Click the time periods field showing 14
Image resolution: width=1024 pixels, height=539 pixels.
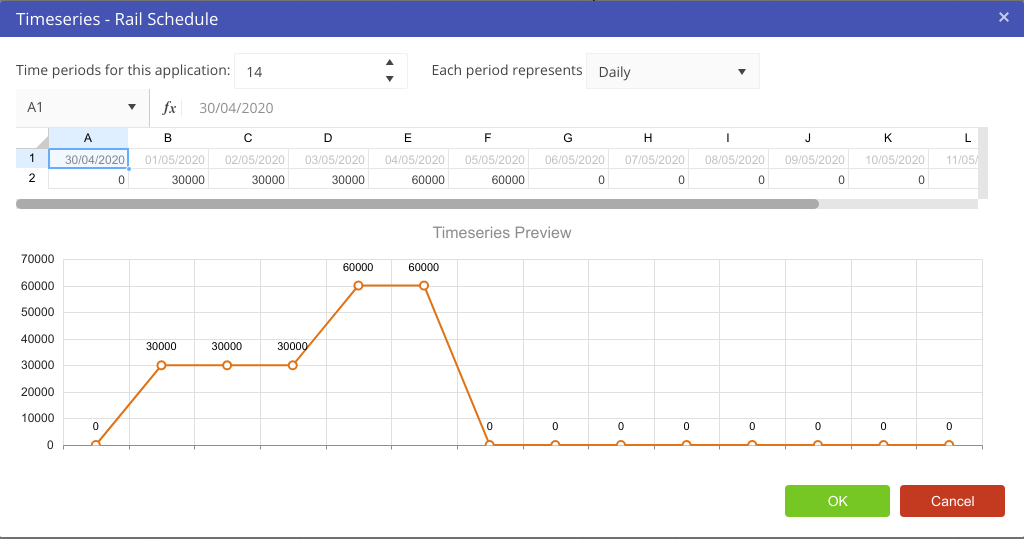[310, 72]
